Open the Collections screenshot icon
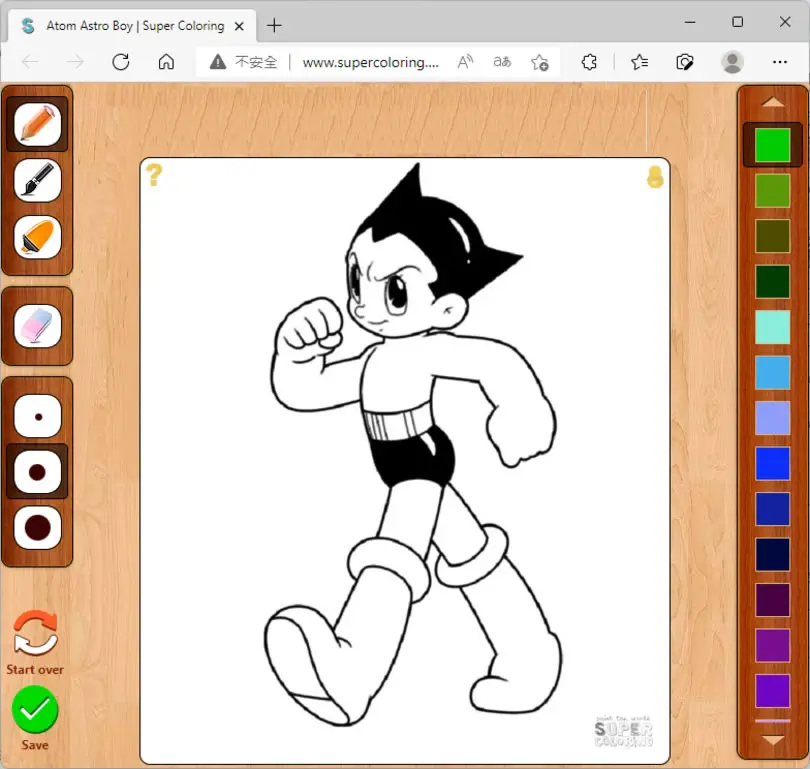Viewport: 810px width, 769px height. click(x=684, y=62)
